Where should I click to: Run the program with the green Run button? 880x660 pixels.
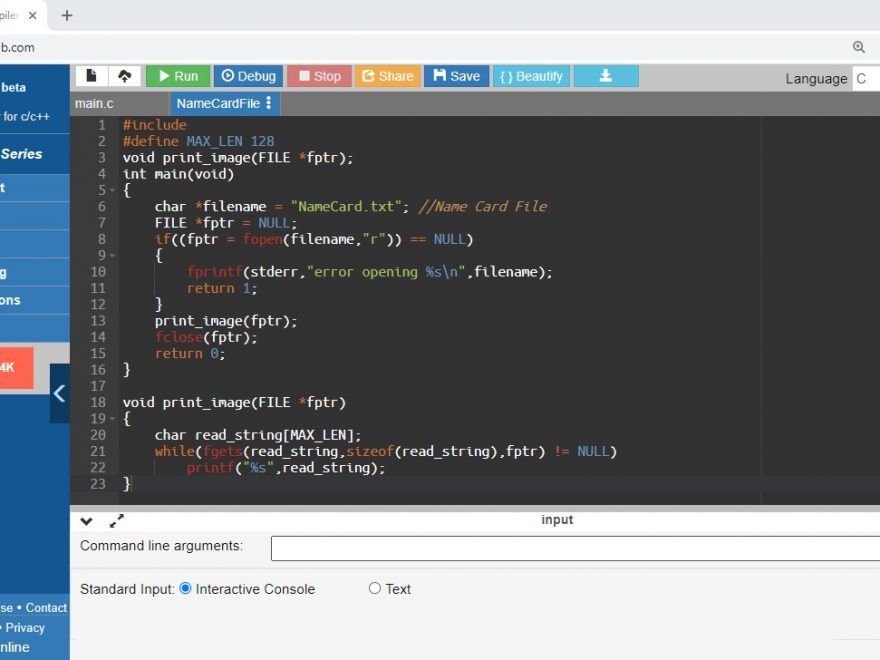coord(177,76)
